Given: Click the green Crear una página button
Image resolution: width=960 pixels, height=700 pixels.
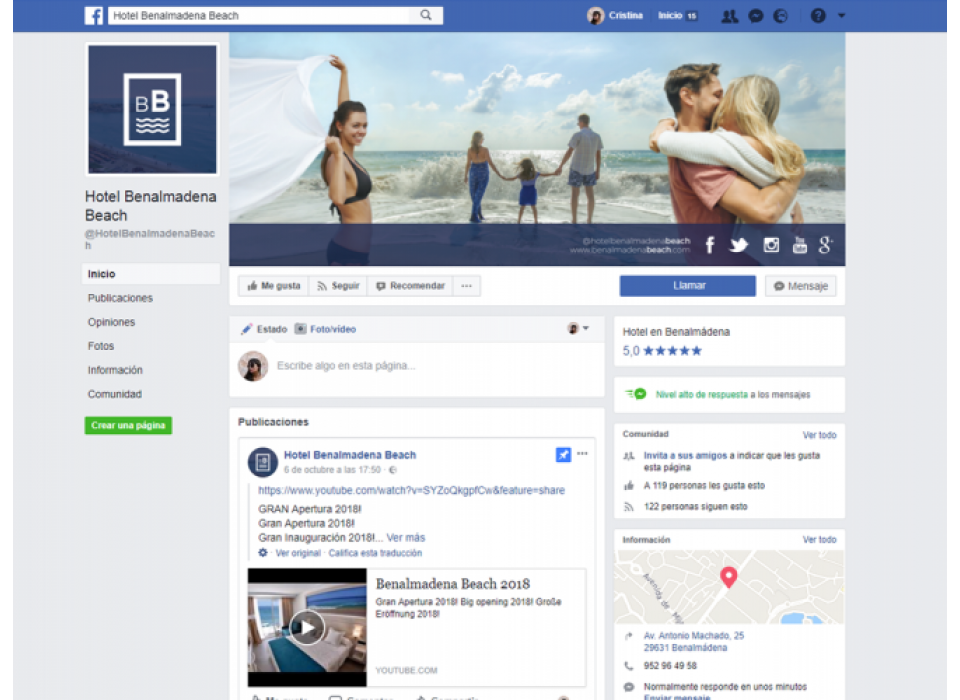Looking at the screenshot, I should pos(128,426).
